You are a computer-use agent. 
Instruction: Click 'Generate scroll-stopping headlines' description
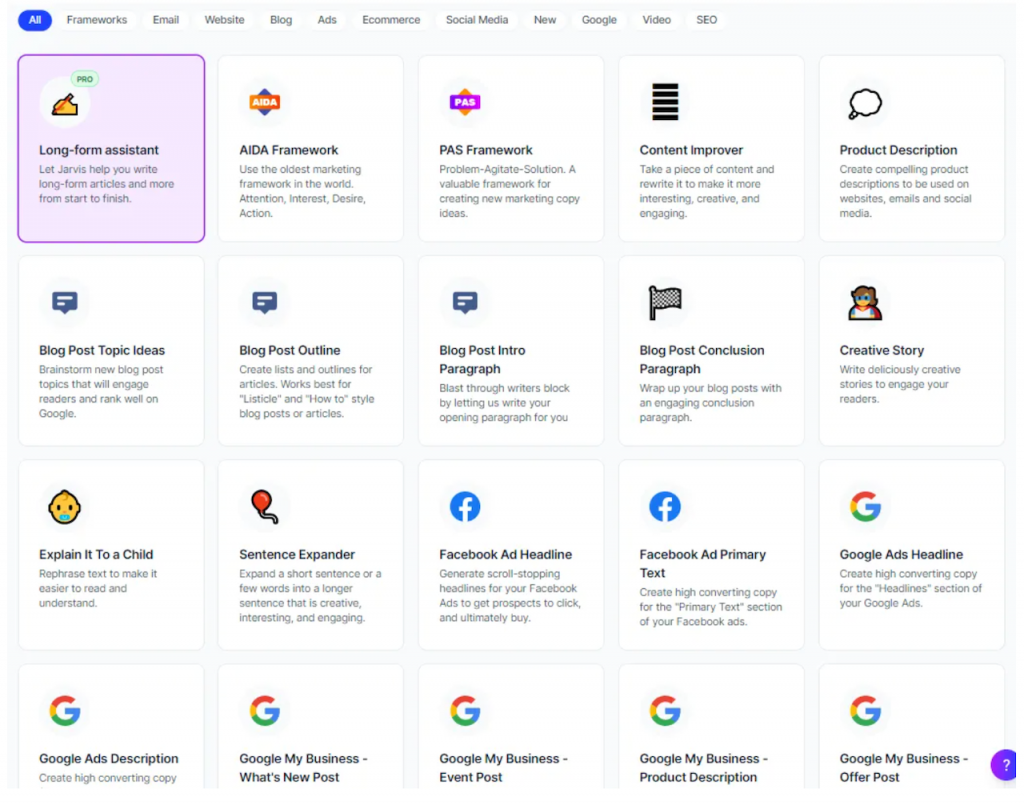(x=510, y=595)
